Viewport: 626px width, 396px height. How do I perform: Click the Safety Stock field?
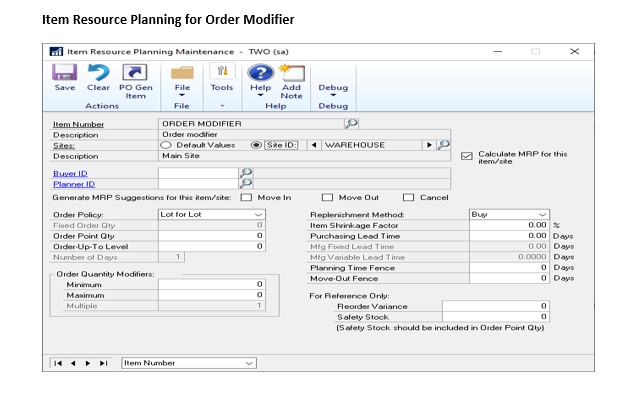496,317
